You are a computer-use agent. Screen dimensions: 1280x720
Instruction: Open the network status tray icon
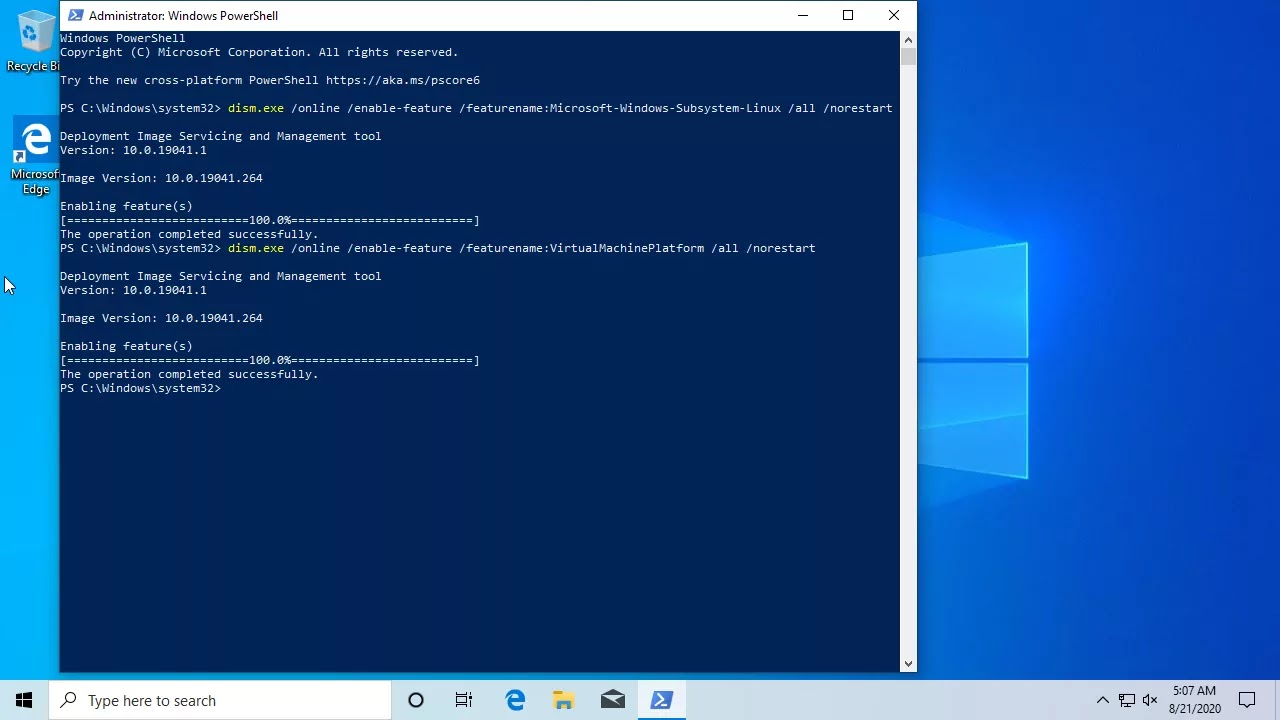[x=1127, y=700]
